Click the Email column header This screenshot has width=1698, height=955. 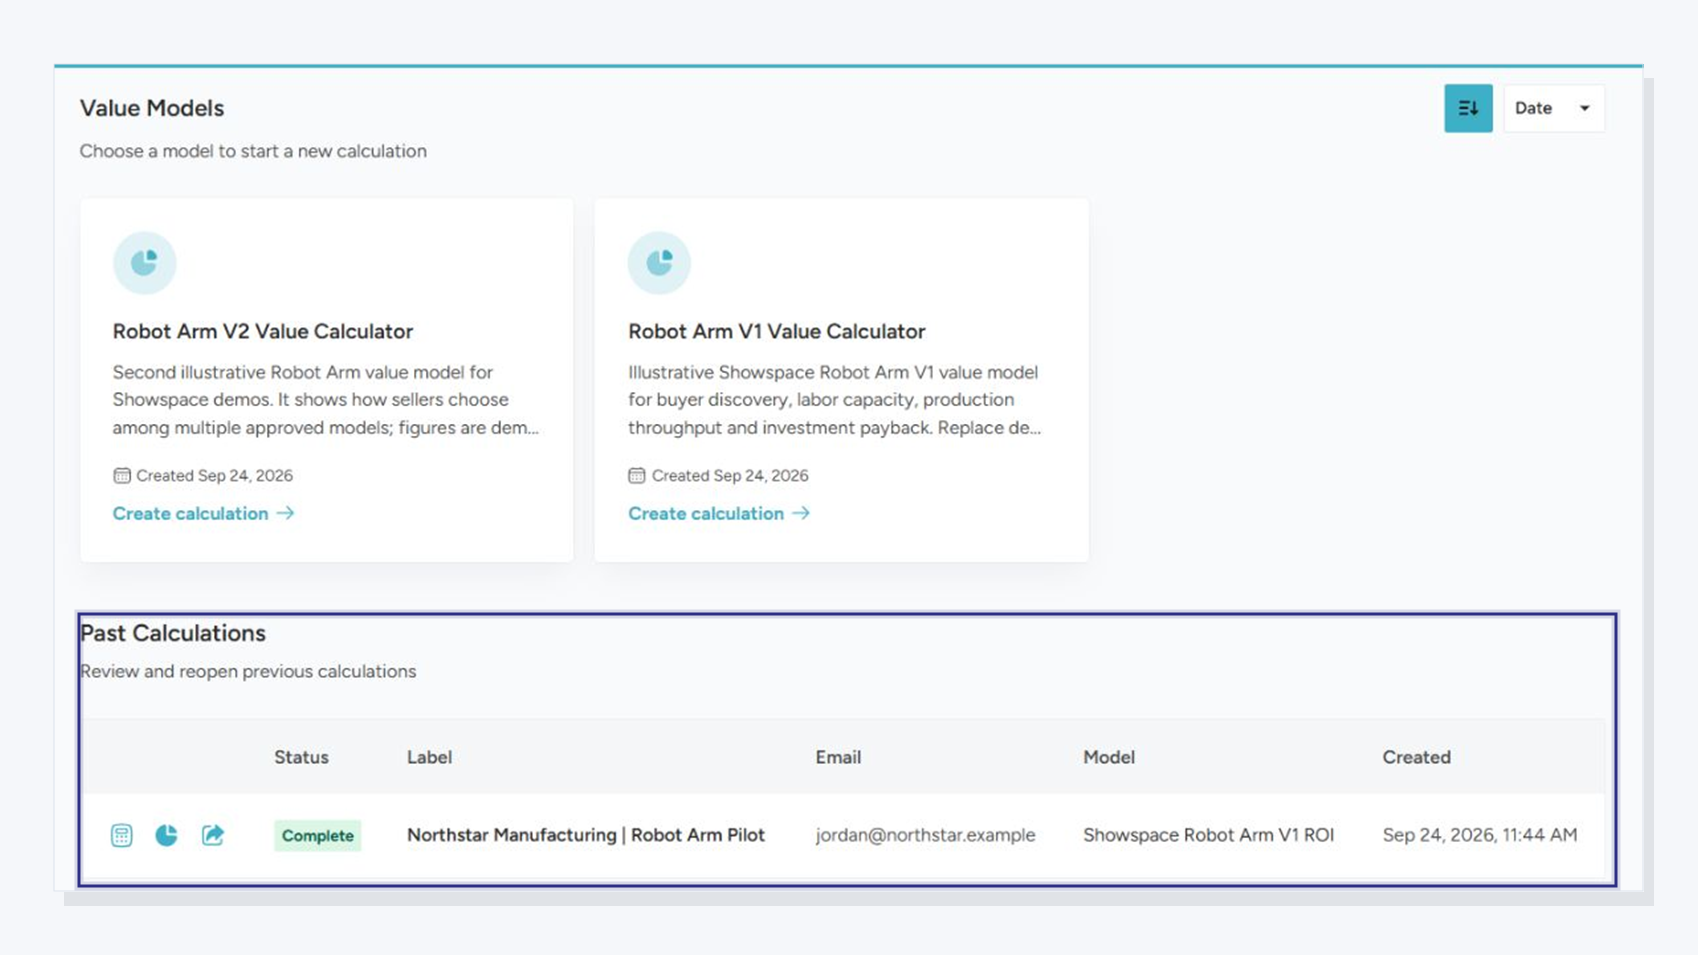(838, 757)
